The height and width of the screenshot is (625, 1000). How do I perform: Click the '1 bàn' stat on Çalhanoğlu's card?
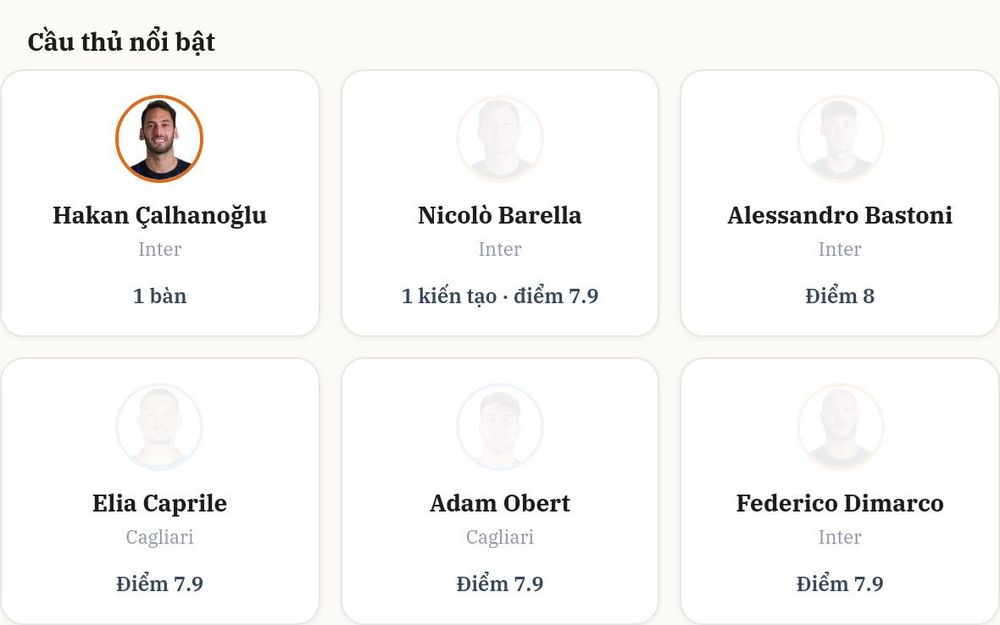pyautogui.click(x=159, y=296)
